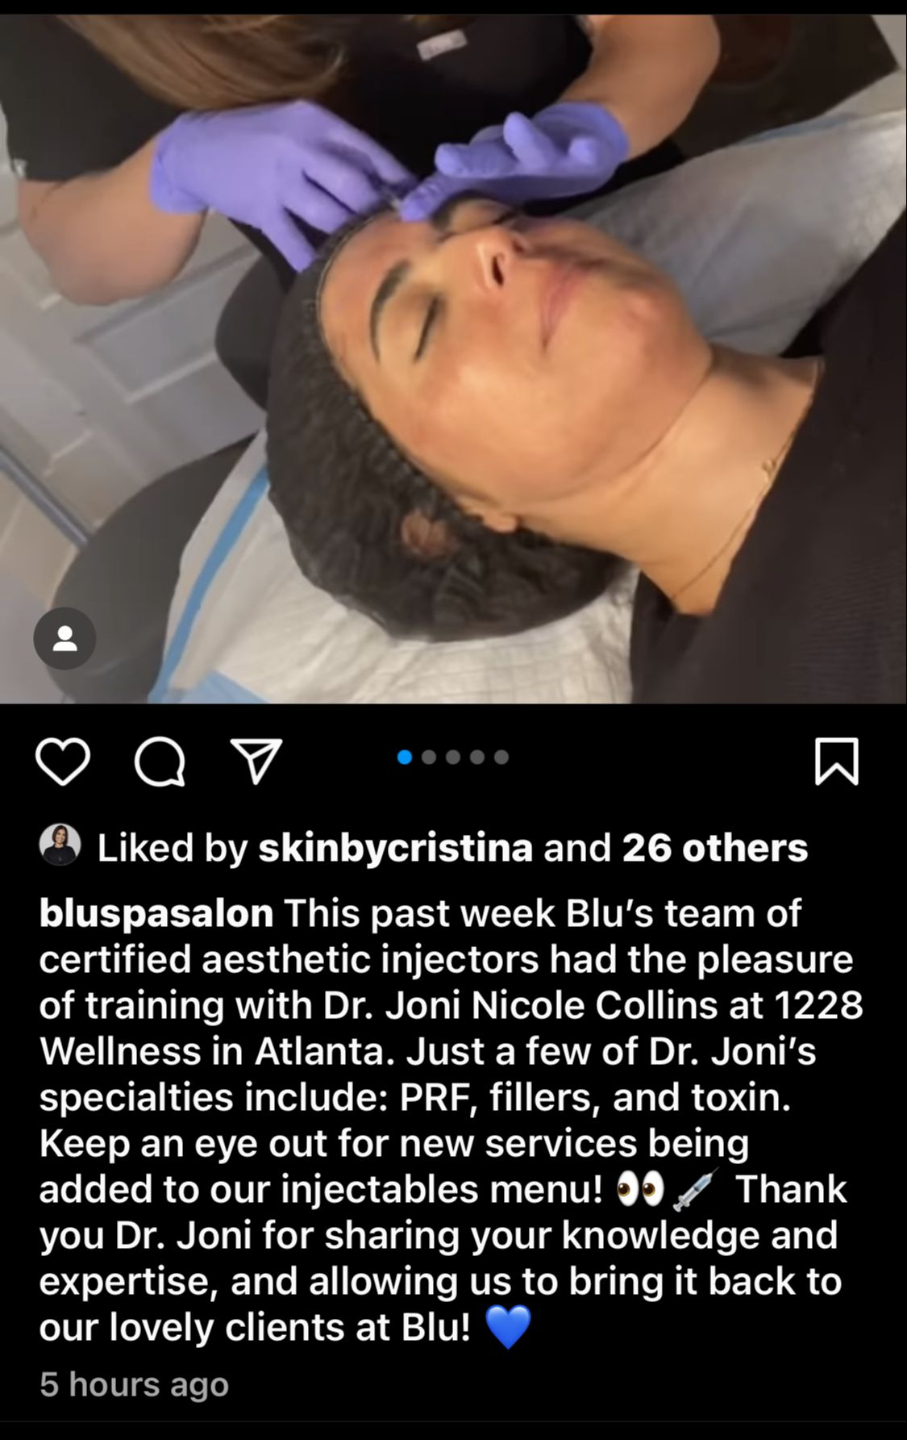Image resolution: width=907 pixels, height=1440 pixels.
Task: Open skinbycristina username link
Action: 395,848
